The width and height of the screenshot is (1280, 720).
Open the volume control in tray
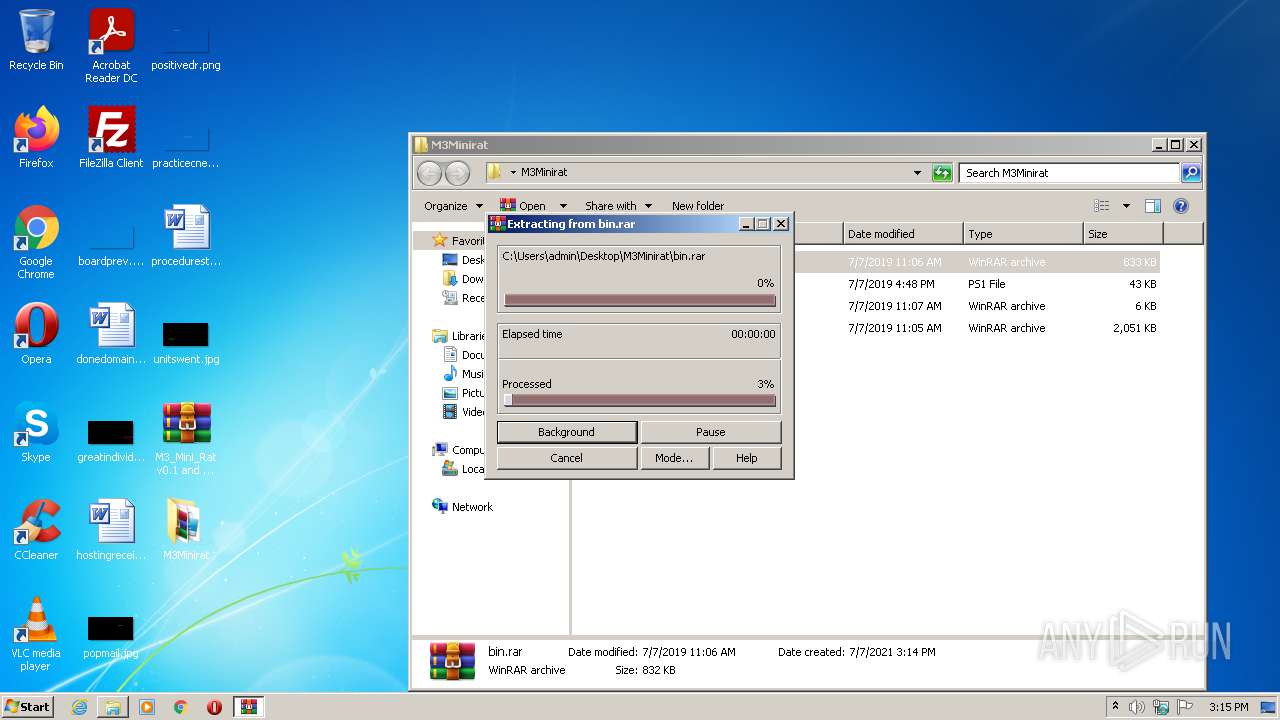click(1137, 707)
